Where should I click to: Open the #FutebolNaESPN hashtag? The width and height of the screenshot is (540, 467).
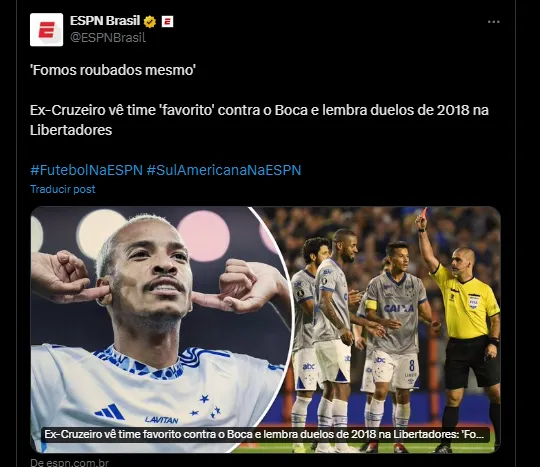(86, 170)
